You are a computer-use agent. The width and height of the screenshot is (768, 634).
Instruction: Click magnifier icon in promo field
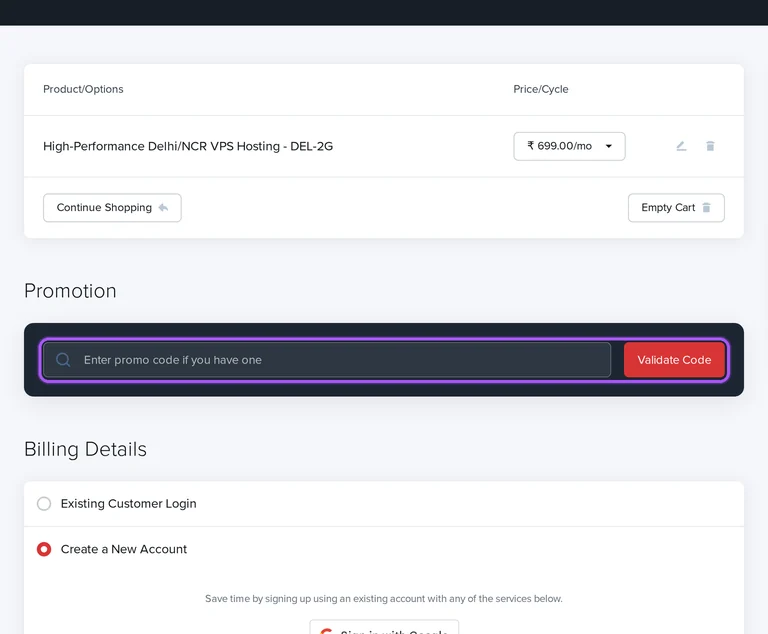[x=63, y=360]
